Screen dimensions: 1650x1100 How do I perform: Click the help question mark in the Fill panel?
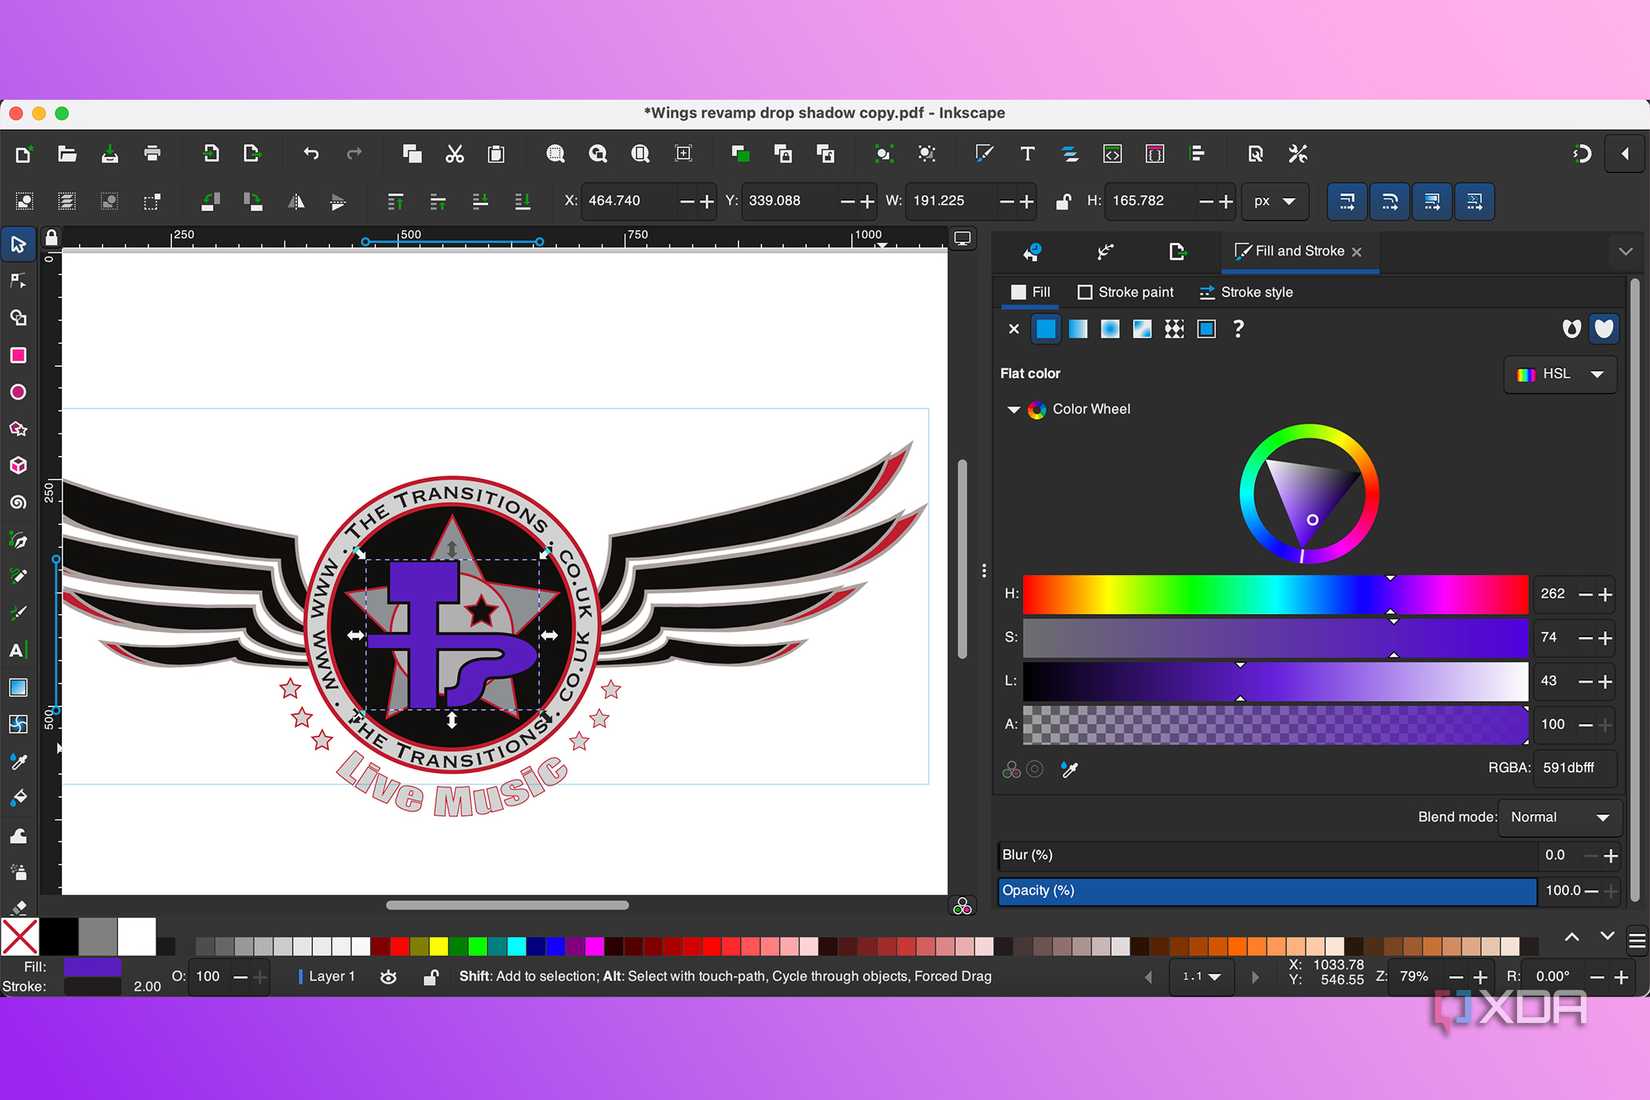[1238, 329]
